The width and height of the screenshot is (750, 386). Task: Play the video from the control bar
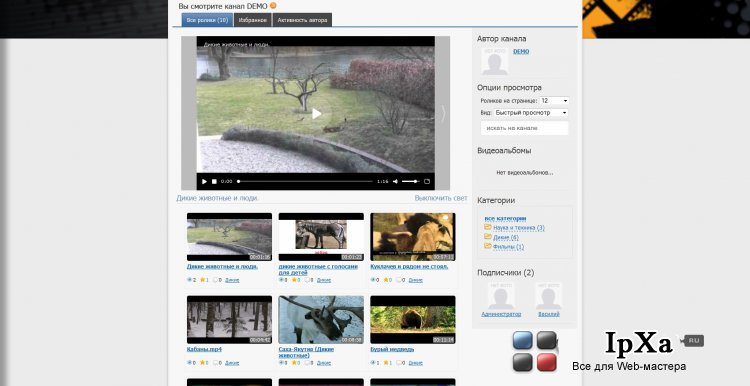[x=204, y=182]
